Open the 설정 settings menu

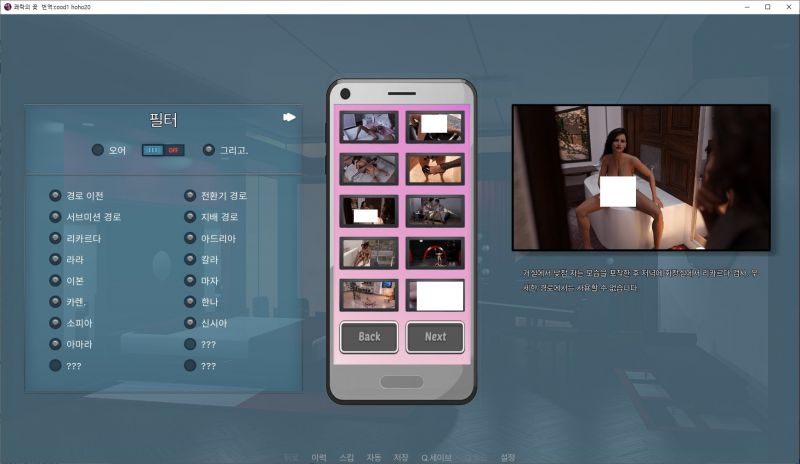point(507,457)
